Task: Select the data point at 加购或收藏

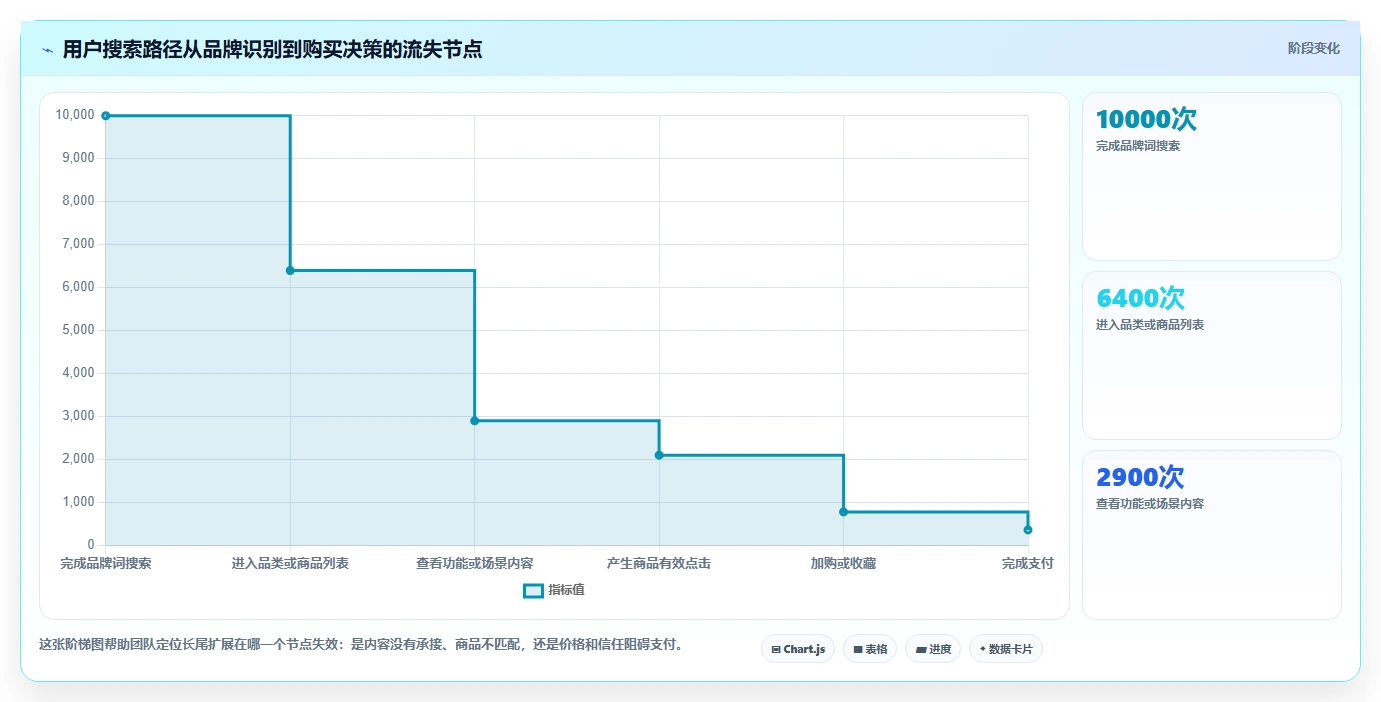Action: pyautogui.click(x=843, y=512)
